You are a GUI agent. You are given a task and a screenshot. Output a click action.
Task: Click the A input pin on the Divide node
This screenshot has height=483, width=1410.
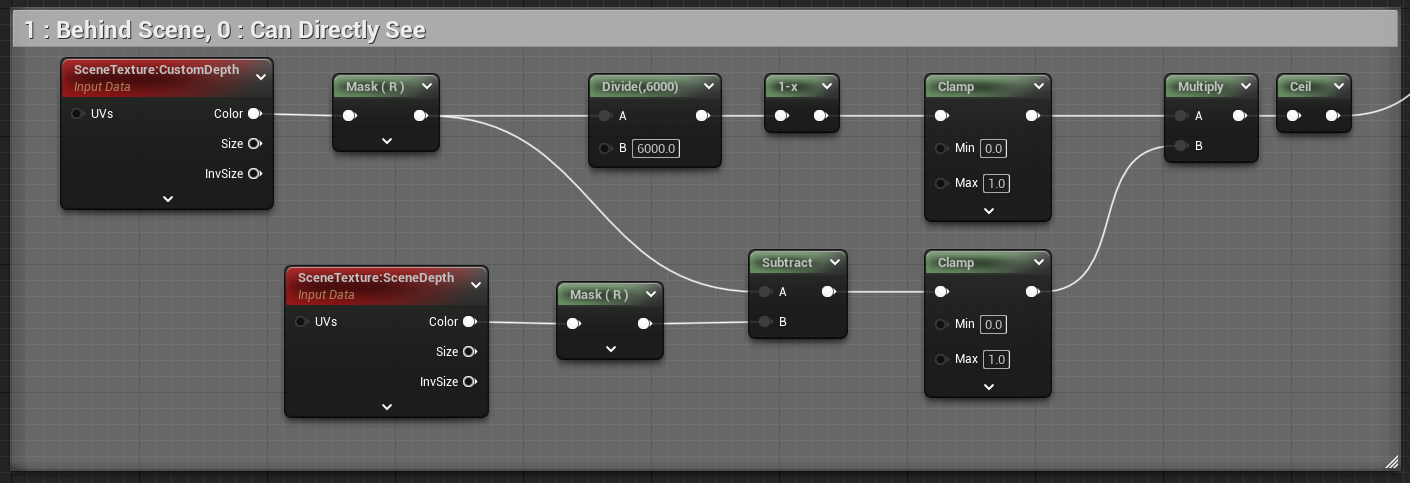(x=605, y=116)
